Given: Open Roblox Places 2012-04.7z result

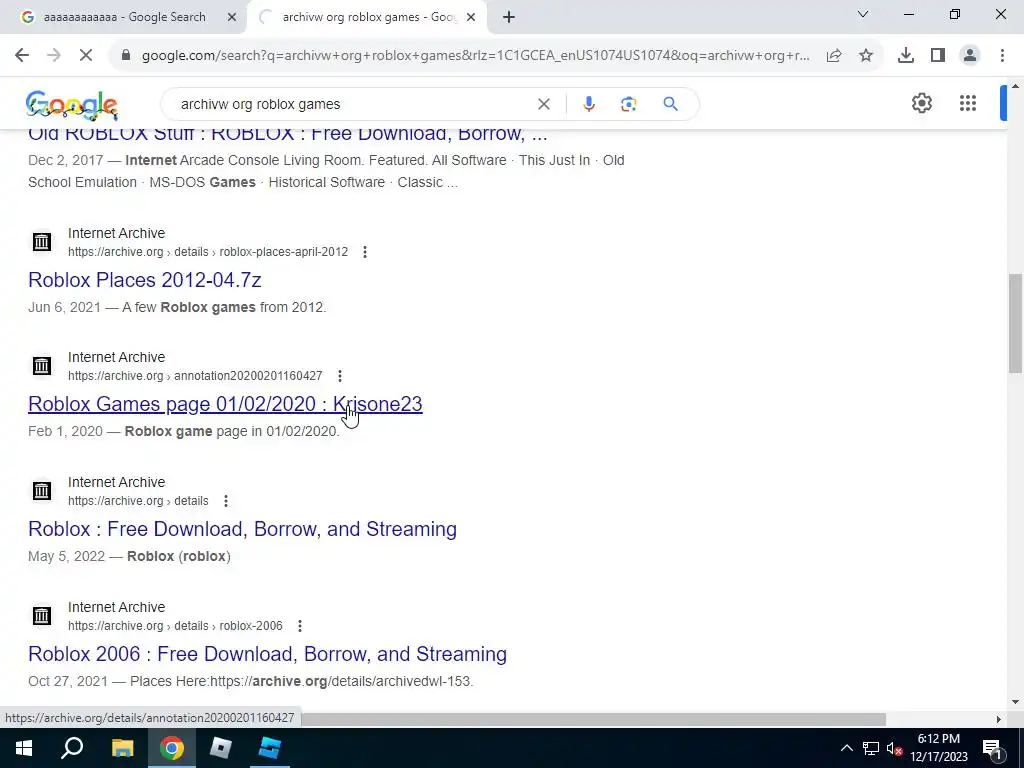Looking at the screenshot, I should (x=144, y=280).
